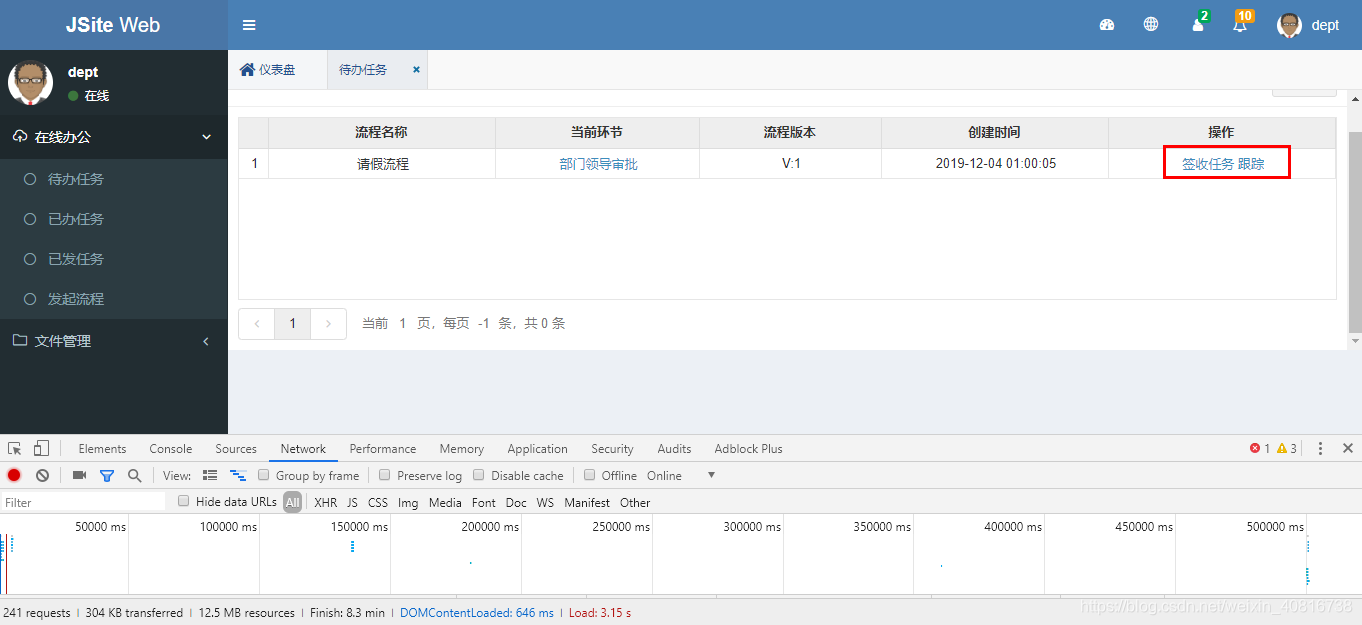The width and height of the screenshot is (1362, 625).
Task: Filter network requests by Manifest
Action: (x=587, y=503)
